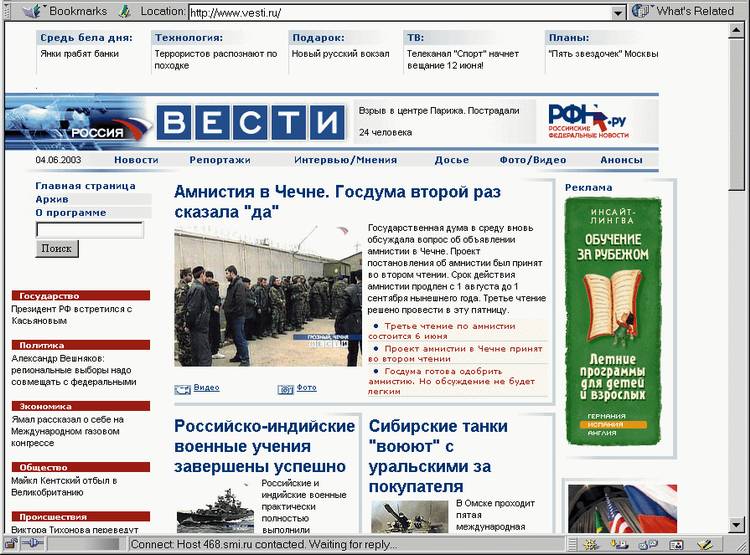This screenshot has height=555, width=750.
Task: Click the Фото camera icon
Action: coord(286,390)
